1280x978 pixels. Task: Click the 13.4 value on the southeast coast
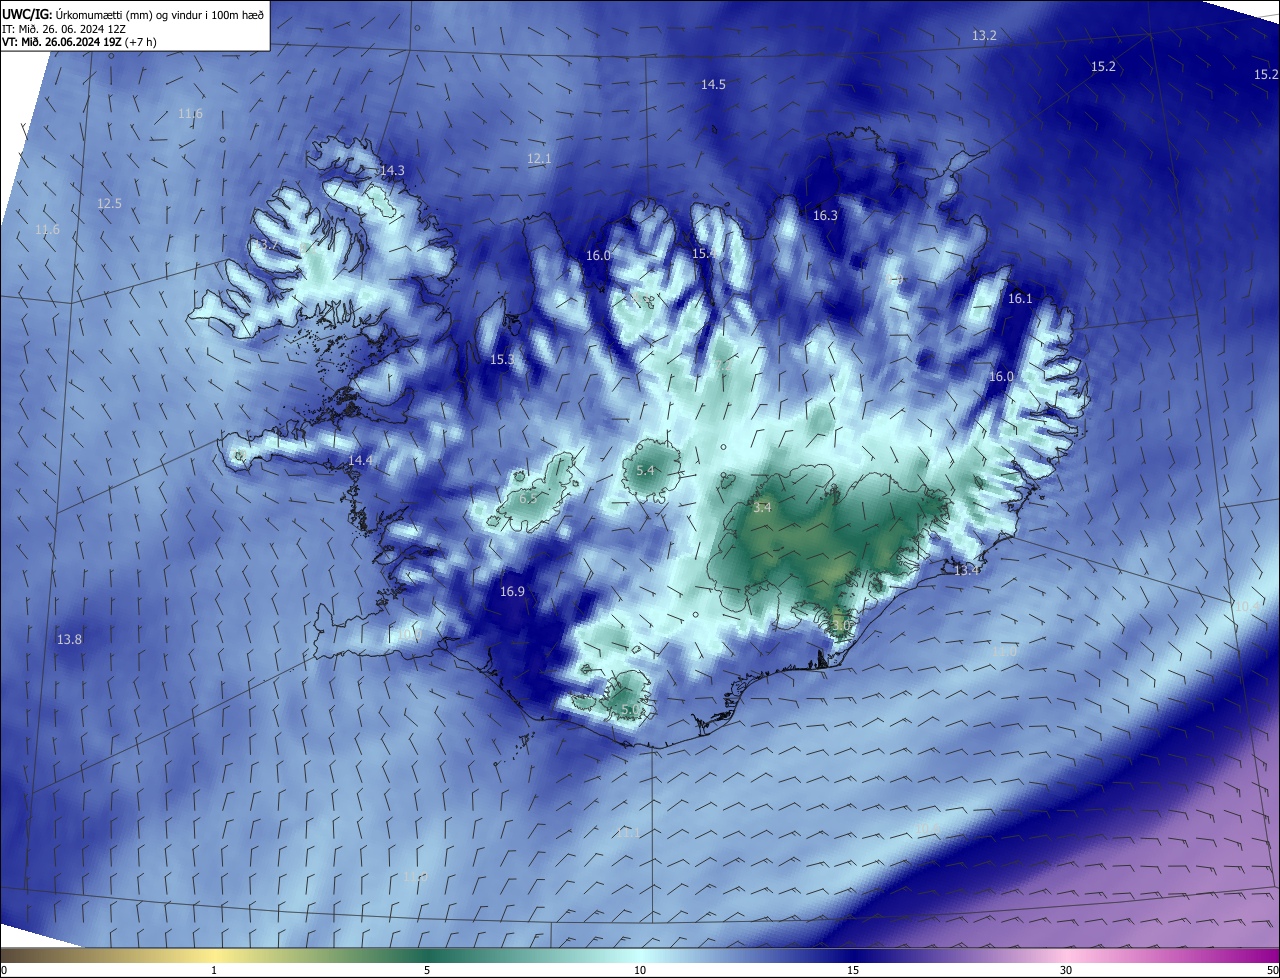(967, 571)
